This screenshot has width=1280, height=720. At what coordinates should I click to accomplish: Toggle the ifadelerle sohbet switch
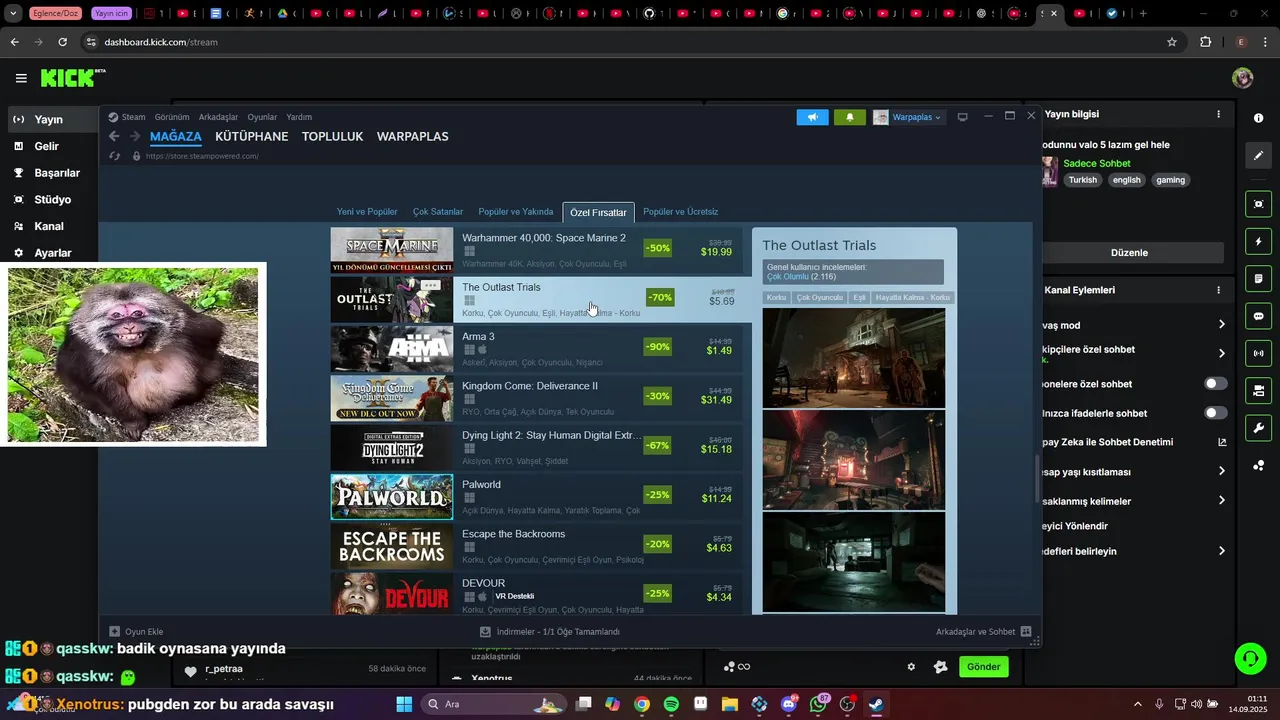pos(1215,413)
